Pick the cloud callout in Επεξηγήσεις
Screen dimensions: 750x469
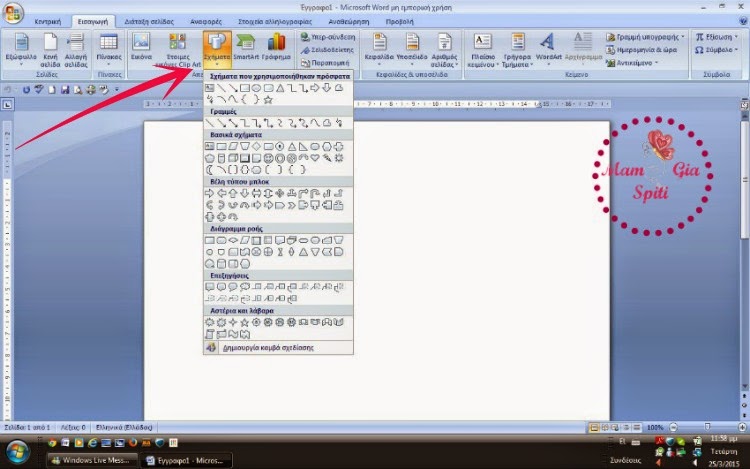coord(245,287)
